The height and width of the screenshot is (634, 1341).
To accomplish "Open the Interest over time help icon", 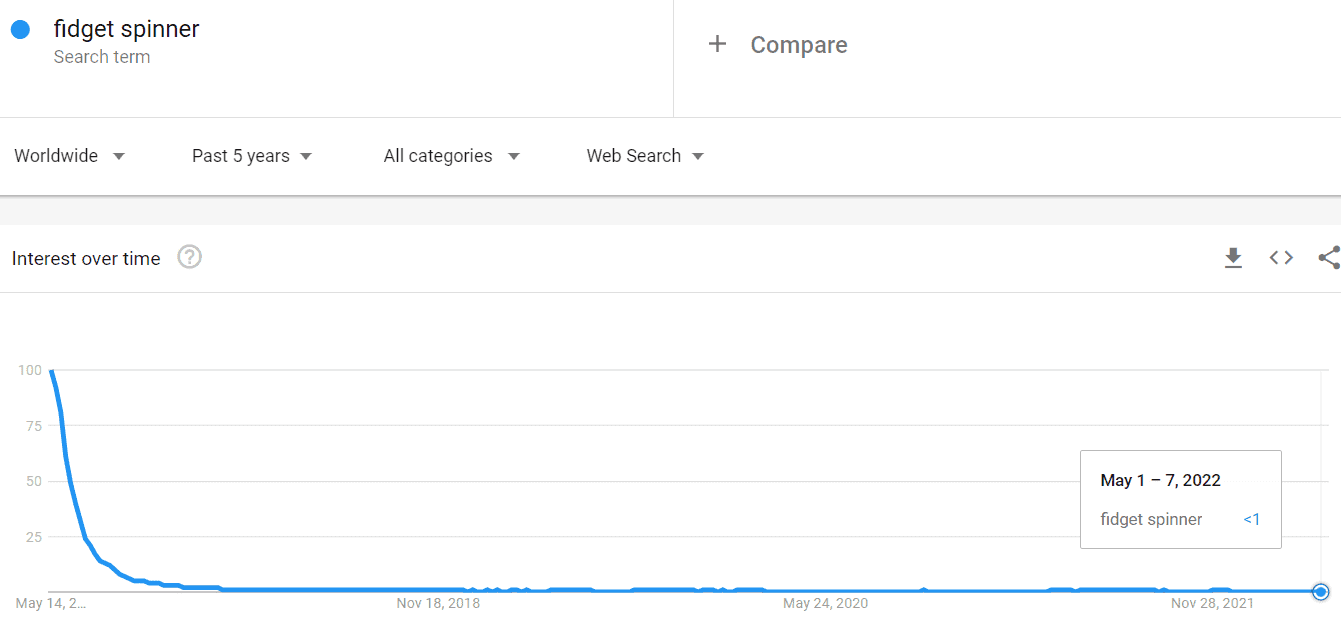I will (189, 257).
